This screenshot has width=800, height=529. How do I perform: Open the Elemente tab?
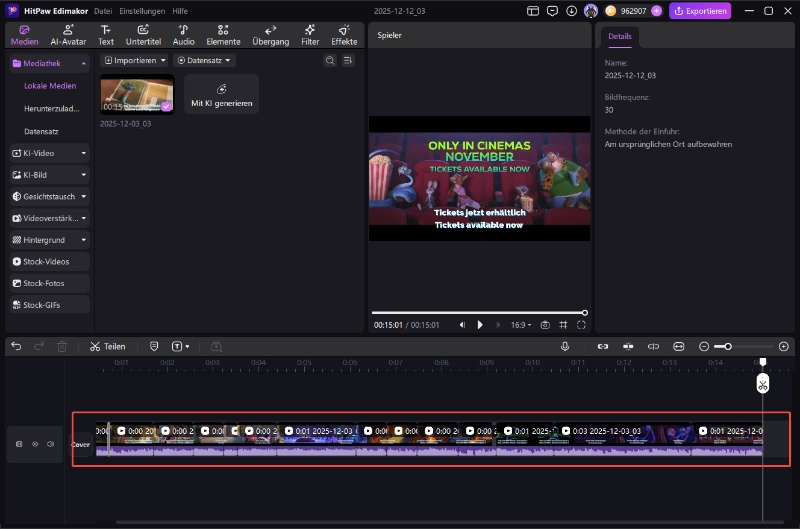(x=223, y=35)
